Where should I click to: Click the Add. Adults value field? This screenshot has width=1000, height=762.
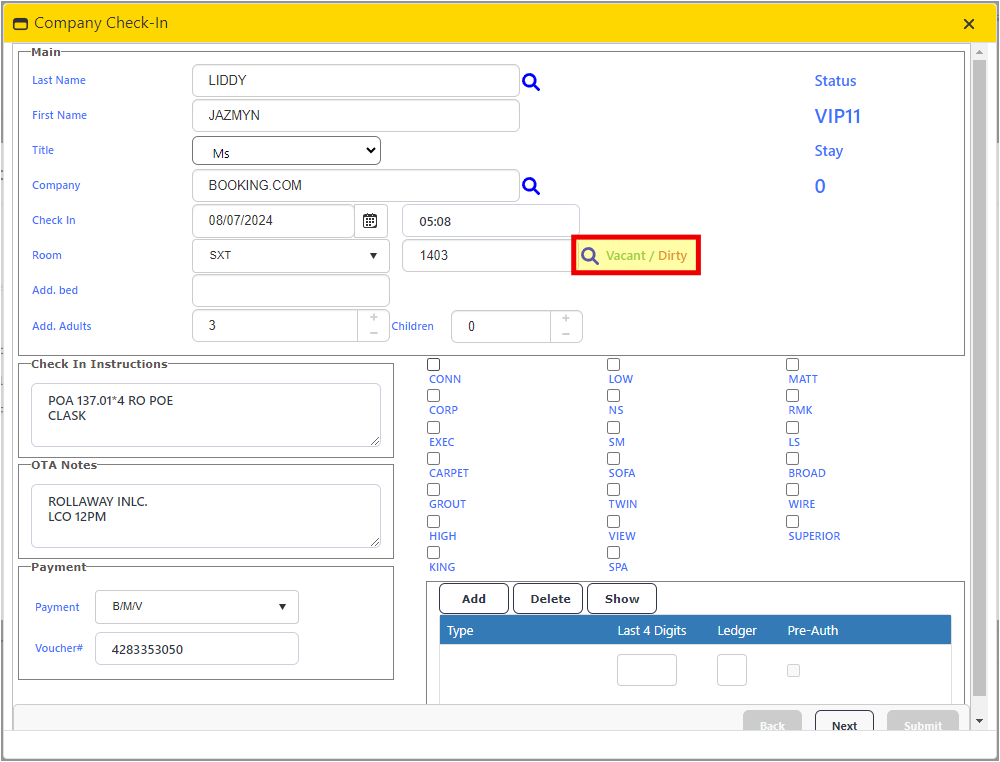point(276,326)
